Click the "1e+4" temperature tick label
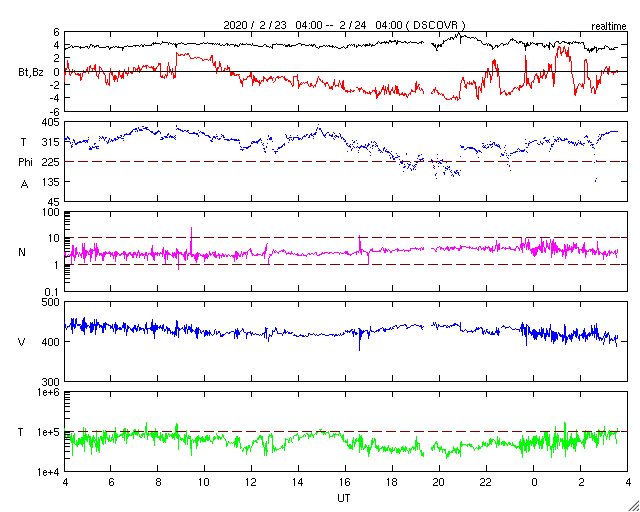 pos(49,472)
